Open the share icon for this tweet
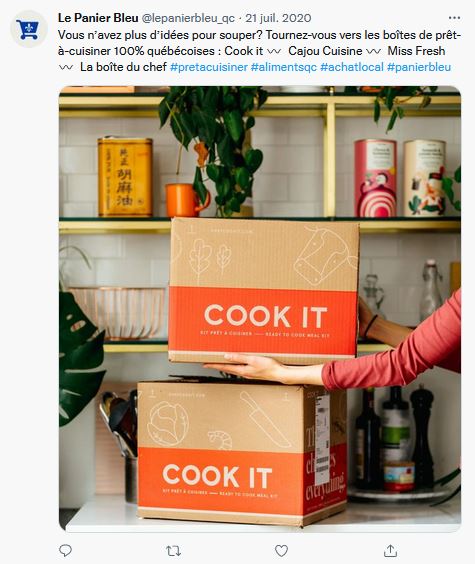The image size is (475, 564). [x=390, y=550]
